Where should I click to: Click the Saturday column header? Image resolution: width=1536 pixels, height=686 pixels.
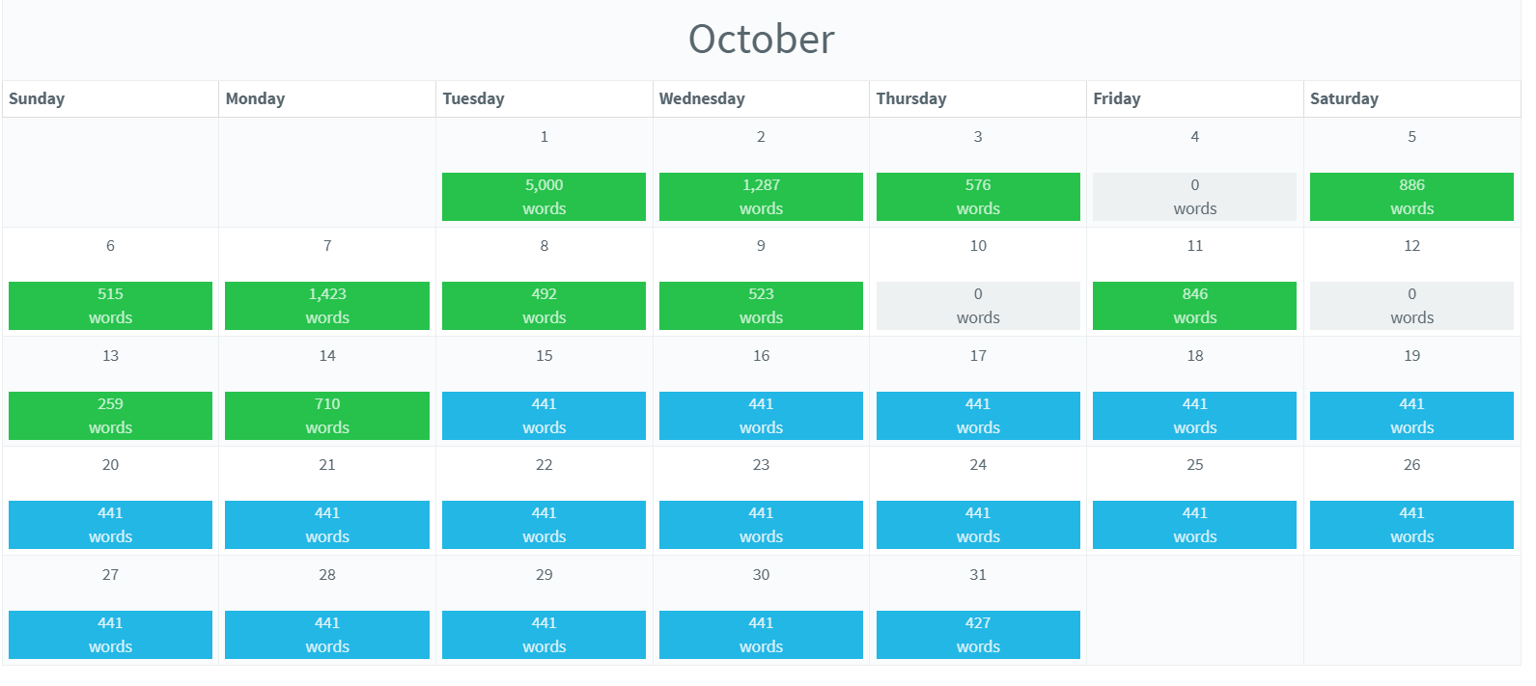tap(1412, 99)
